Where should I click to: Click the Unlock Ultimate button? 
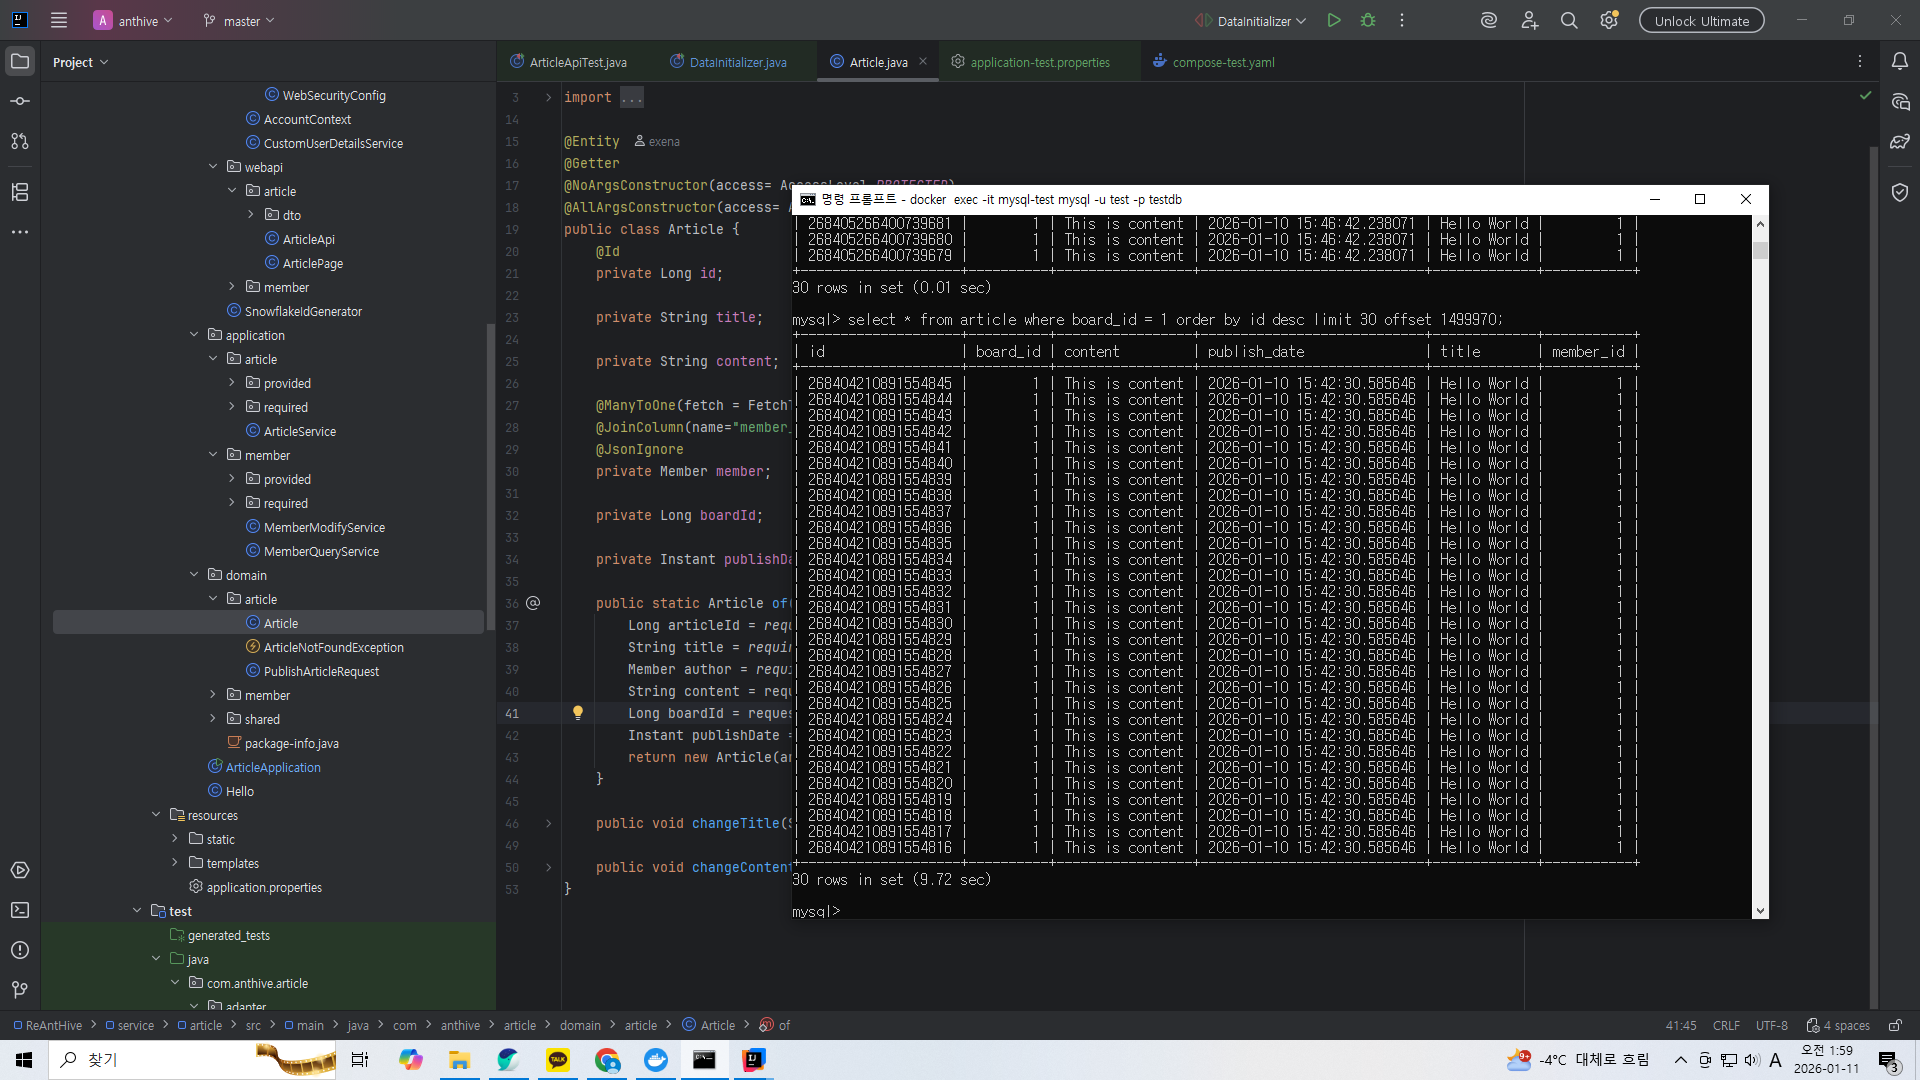(1701, 20)
